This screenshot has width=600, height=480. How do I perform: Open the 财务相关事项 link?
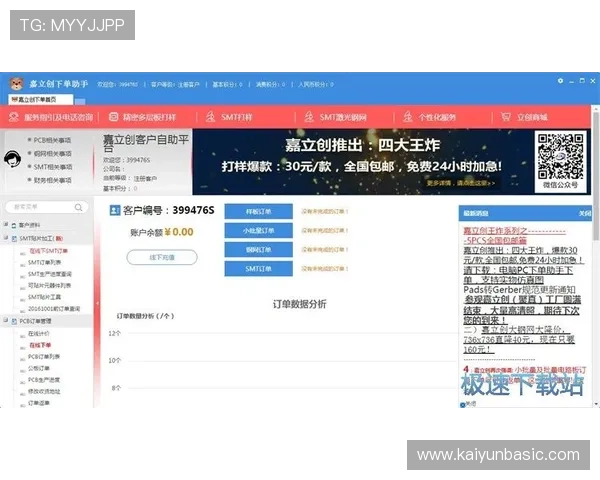pos(52,180)
